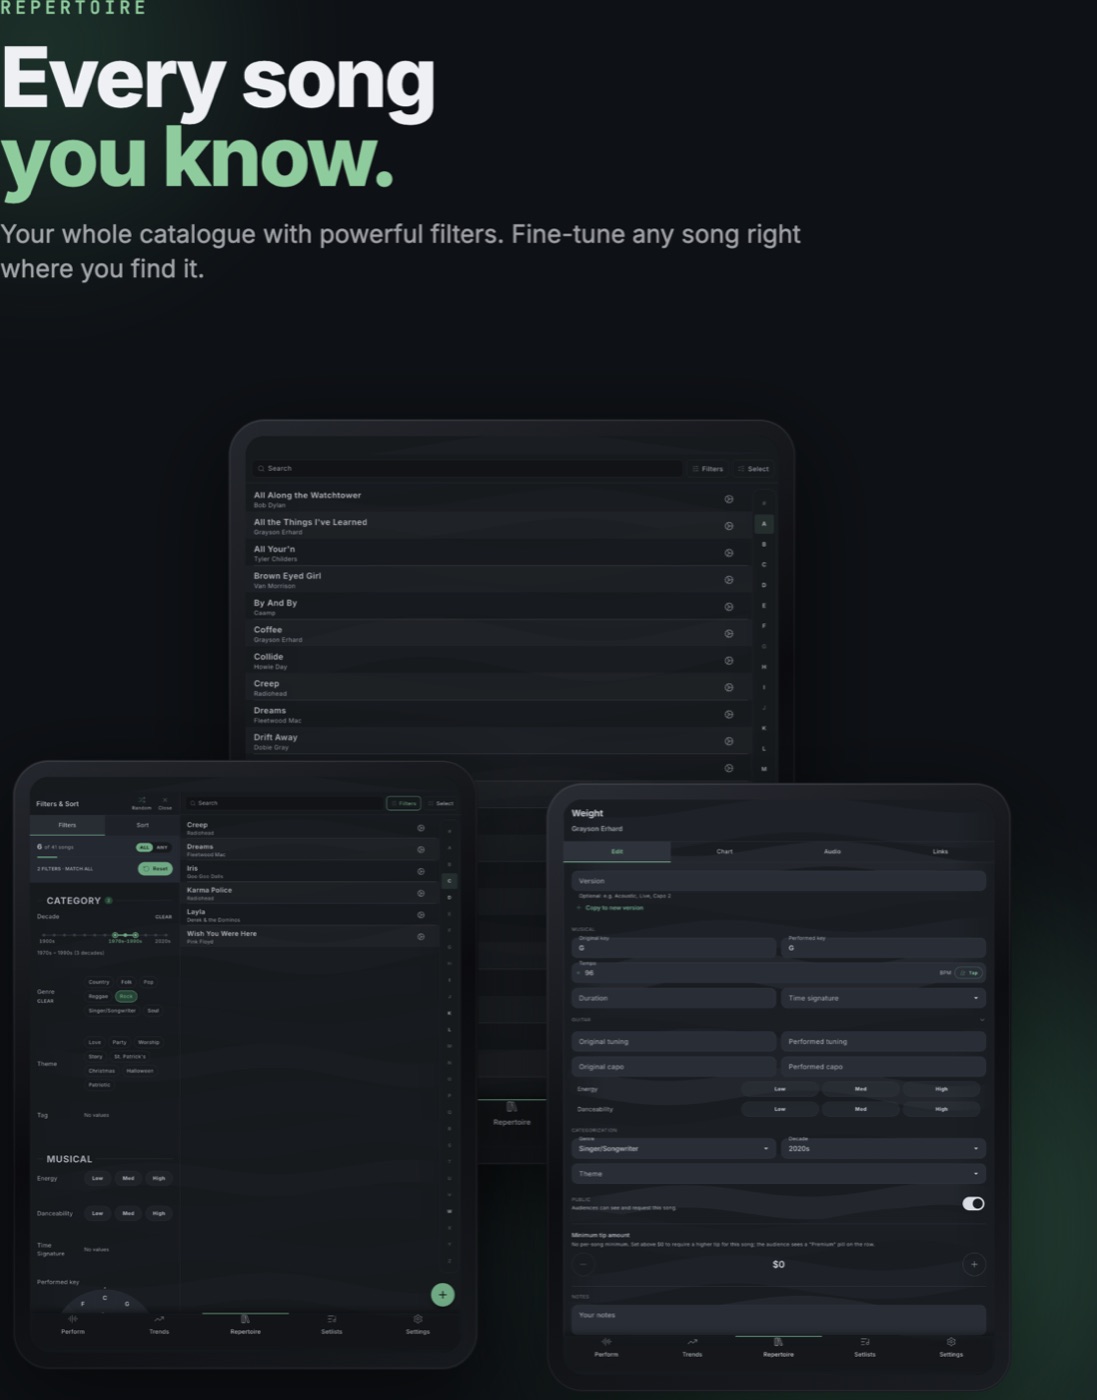The height and width of the screenshot is (1400, 1097).
Task: Close the Filters & Sort panel
Action: pos(165,802)
